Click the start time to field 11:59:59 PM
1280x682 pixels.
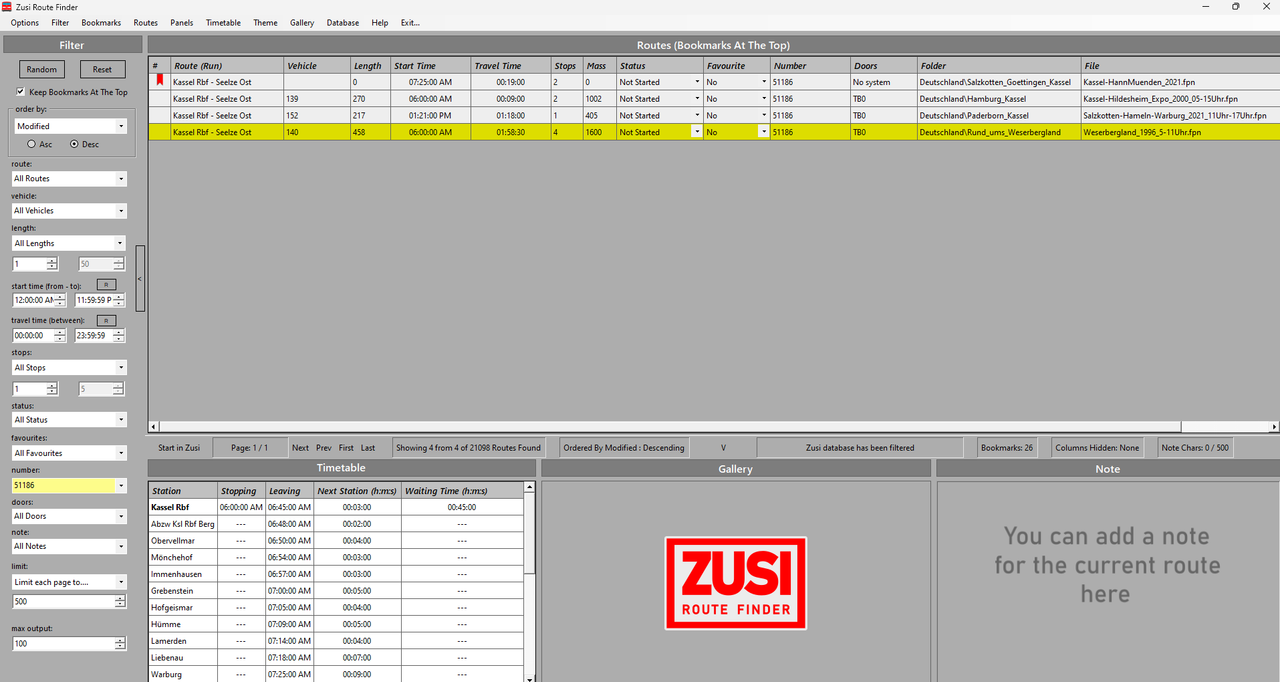(x=95, y=300)
